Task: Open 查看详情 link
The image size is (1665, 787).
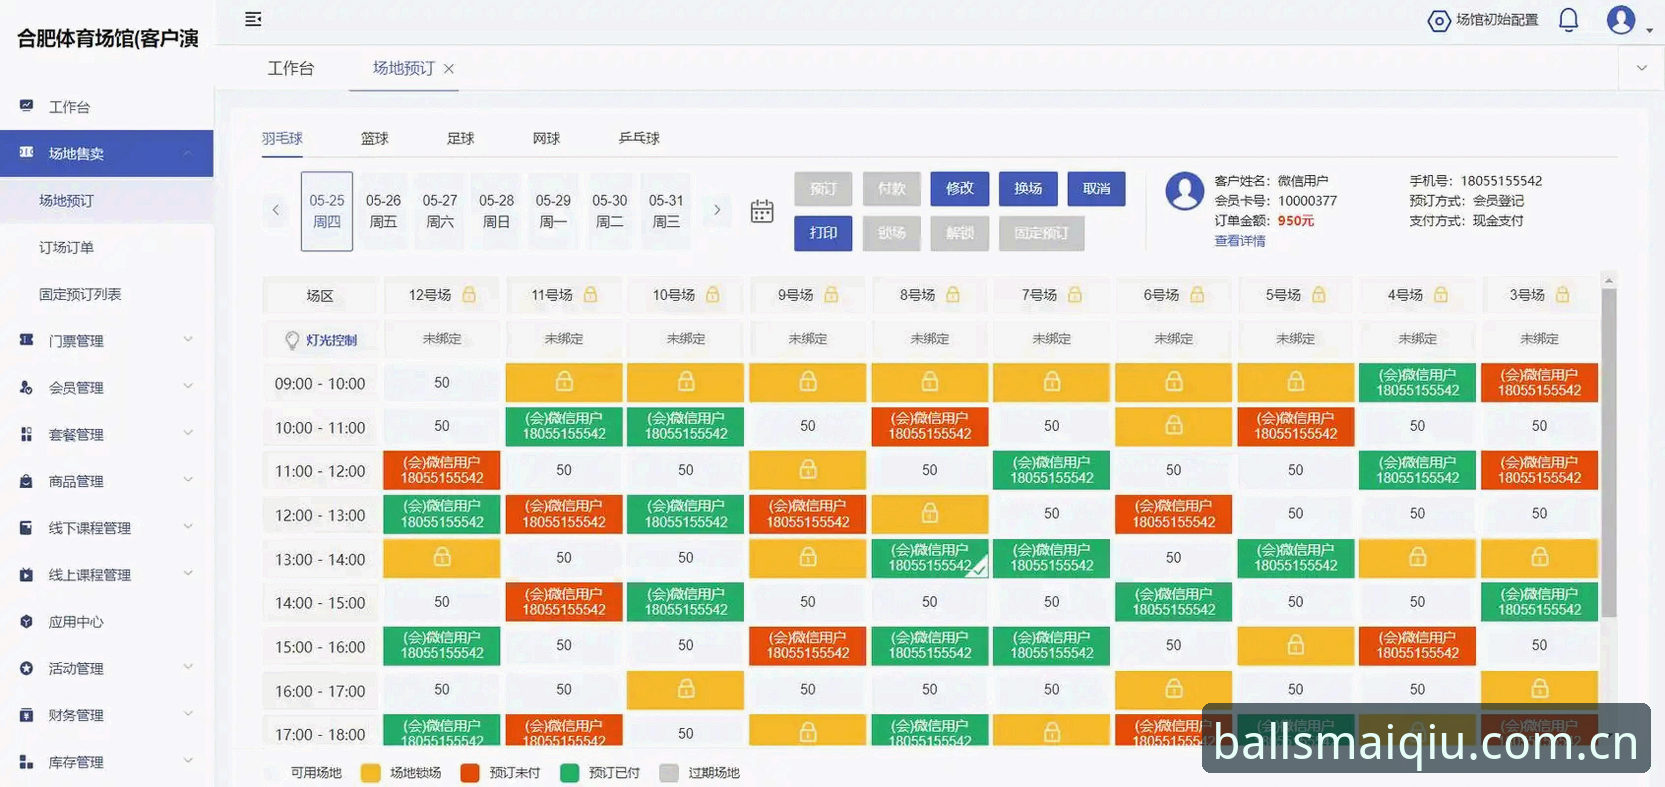Action: click(x=1240, y=241)
